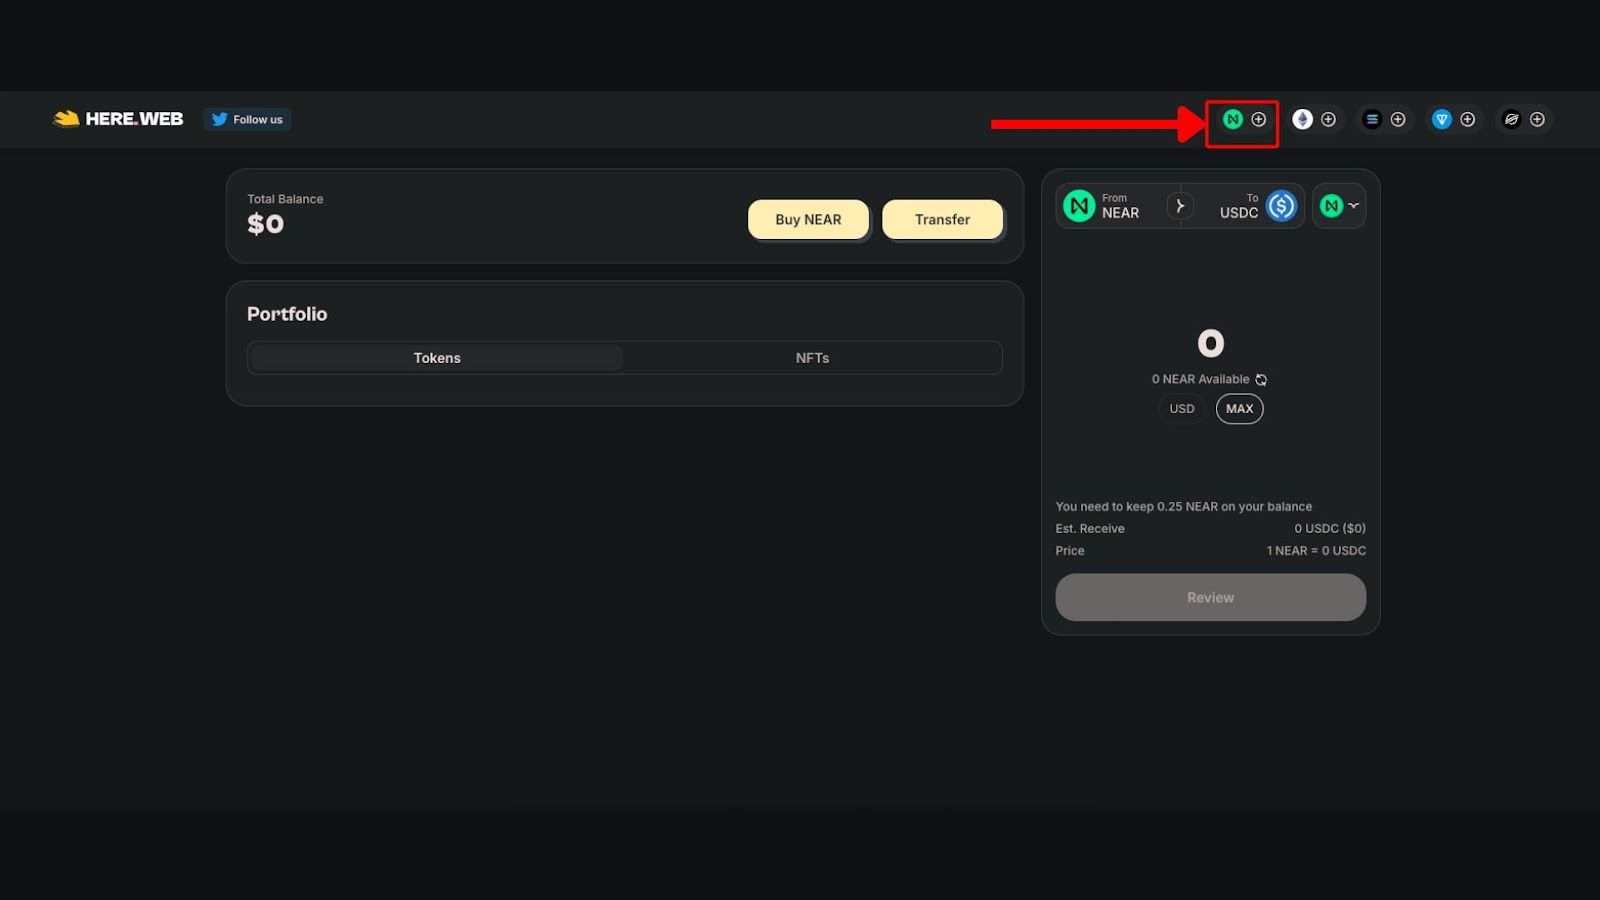The width and height of the screenshot is (1600, 900).
Task: Click the Price label
Action: point(1070,551)
